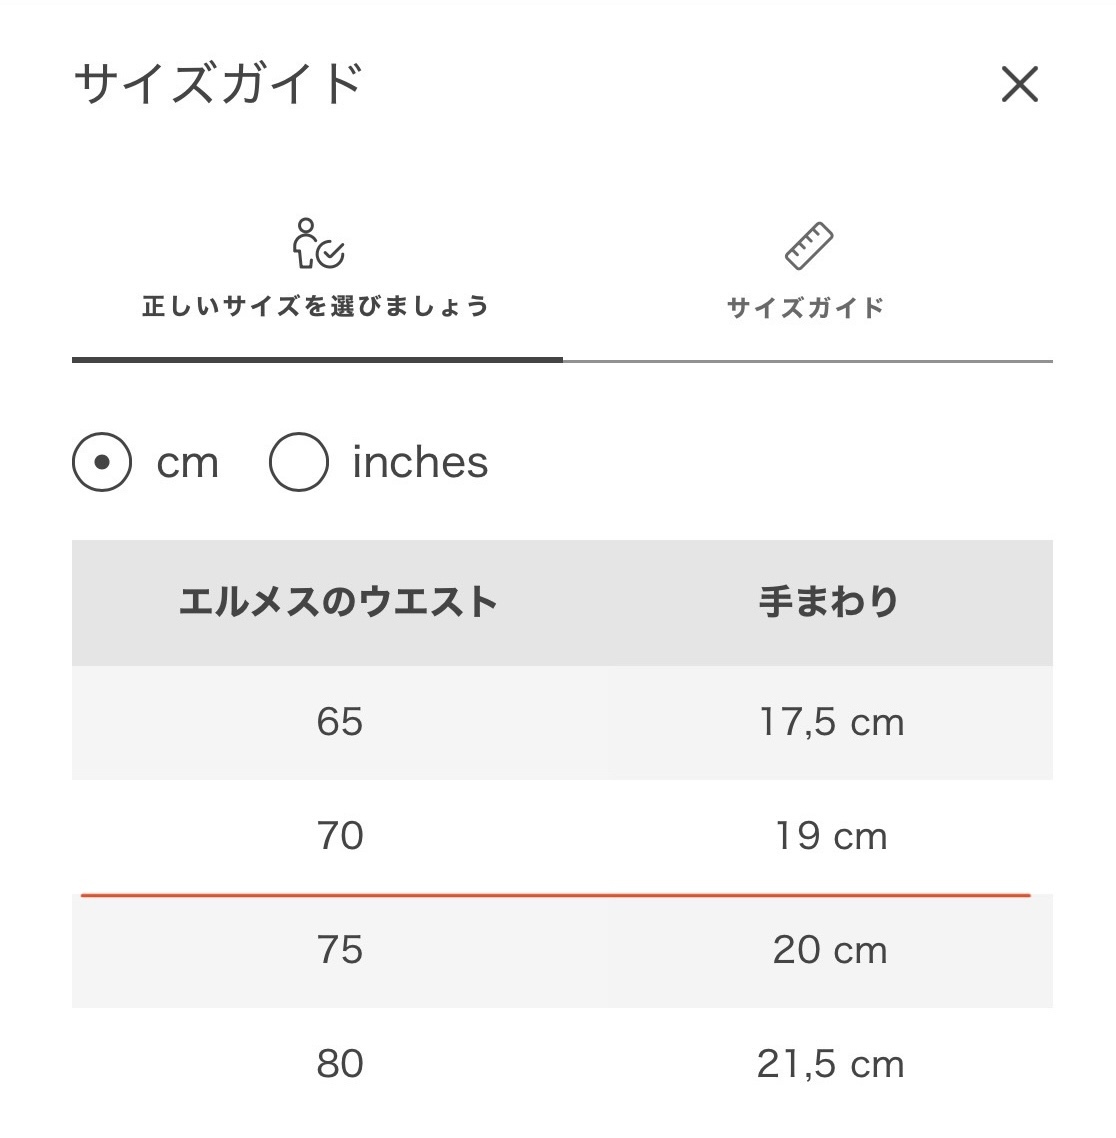The height and width of the screenshot is (1138, 1116).
Task: Switch to 正しいサイズを選びましょう tab
Action: 316,305
